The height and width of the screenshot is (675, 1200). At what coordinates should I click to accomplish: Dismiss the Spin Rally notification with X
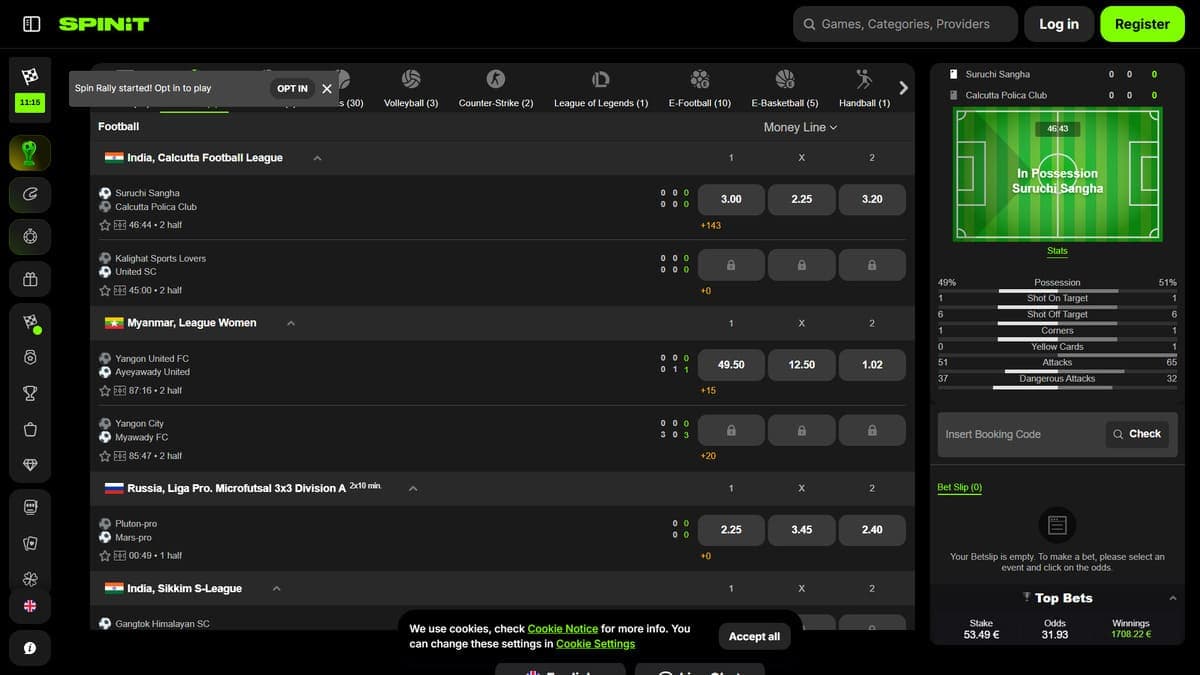pos(327,89)
